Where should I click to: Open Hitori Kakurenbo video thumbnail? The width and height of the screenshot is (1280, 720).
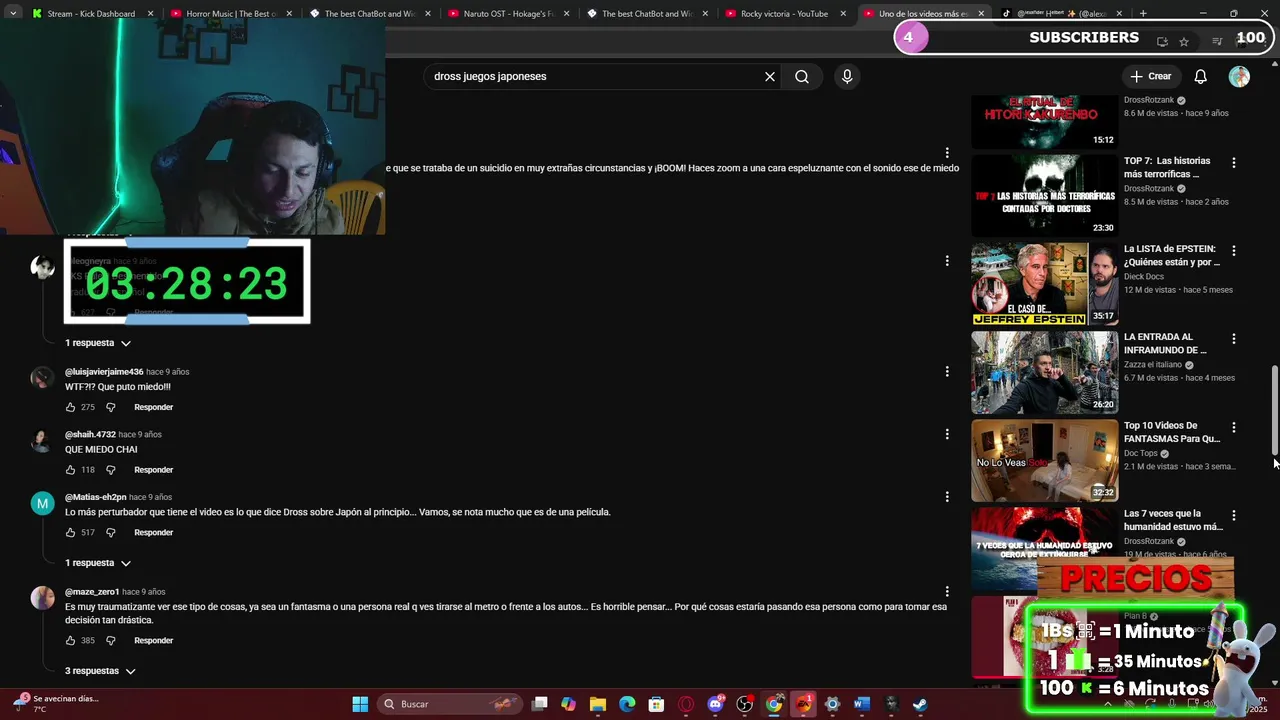[1045, 121]
